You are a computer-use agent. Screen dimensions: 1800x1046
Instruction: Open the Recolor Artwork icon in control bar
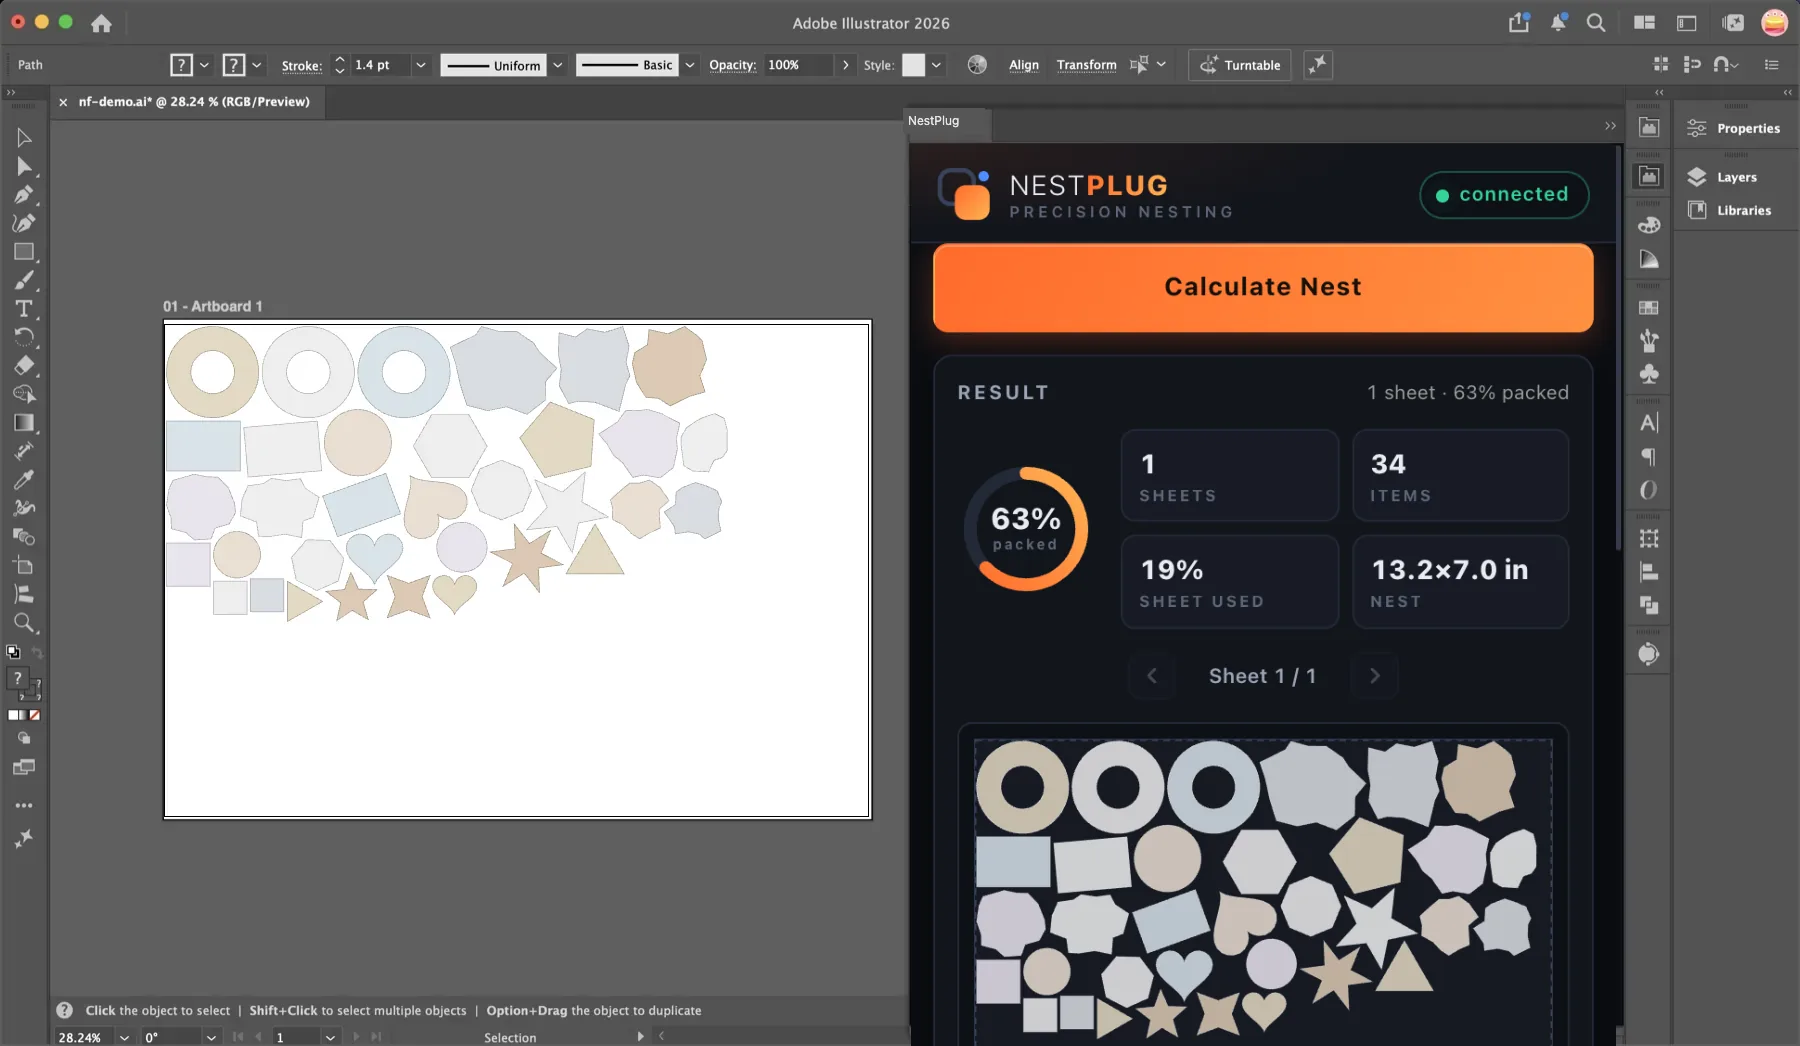977,65
